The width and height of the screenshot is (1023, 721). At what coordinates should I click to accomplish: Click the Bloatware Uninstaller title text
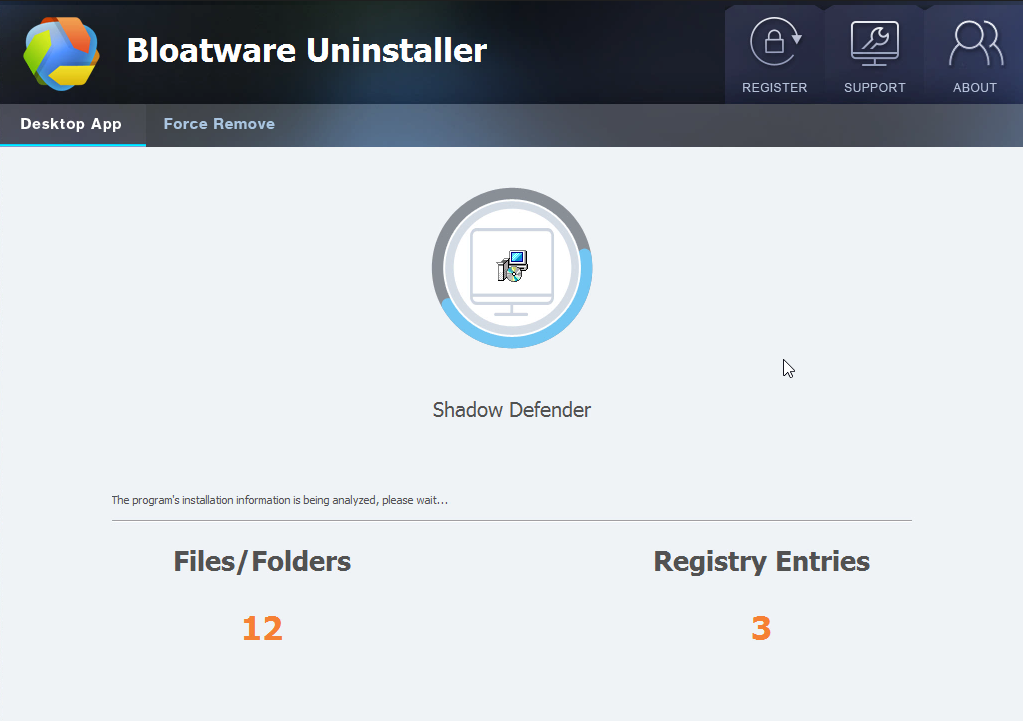pos(307,50)
